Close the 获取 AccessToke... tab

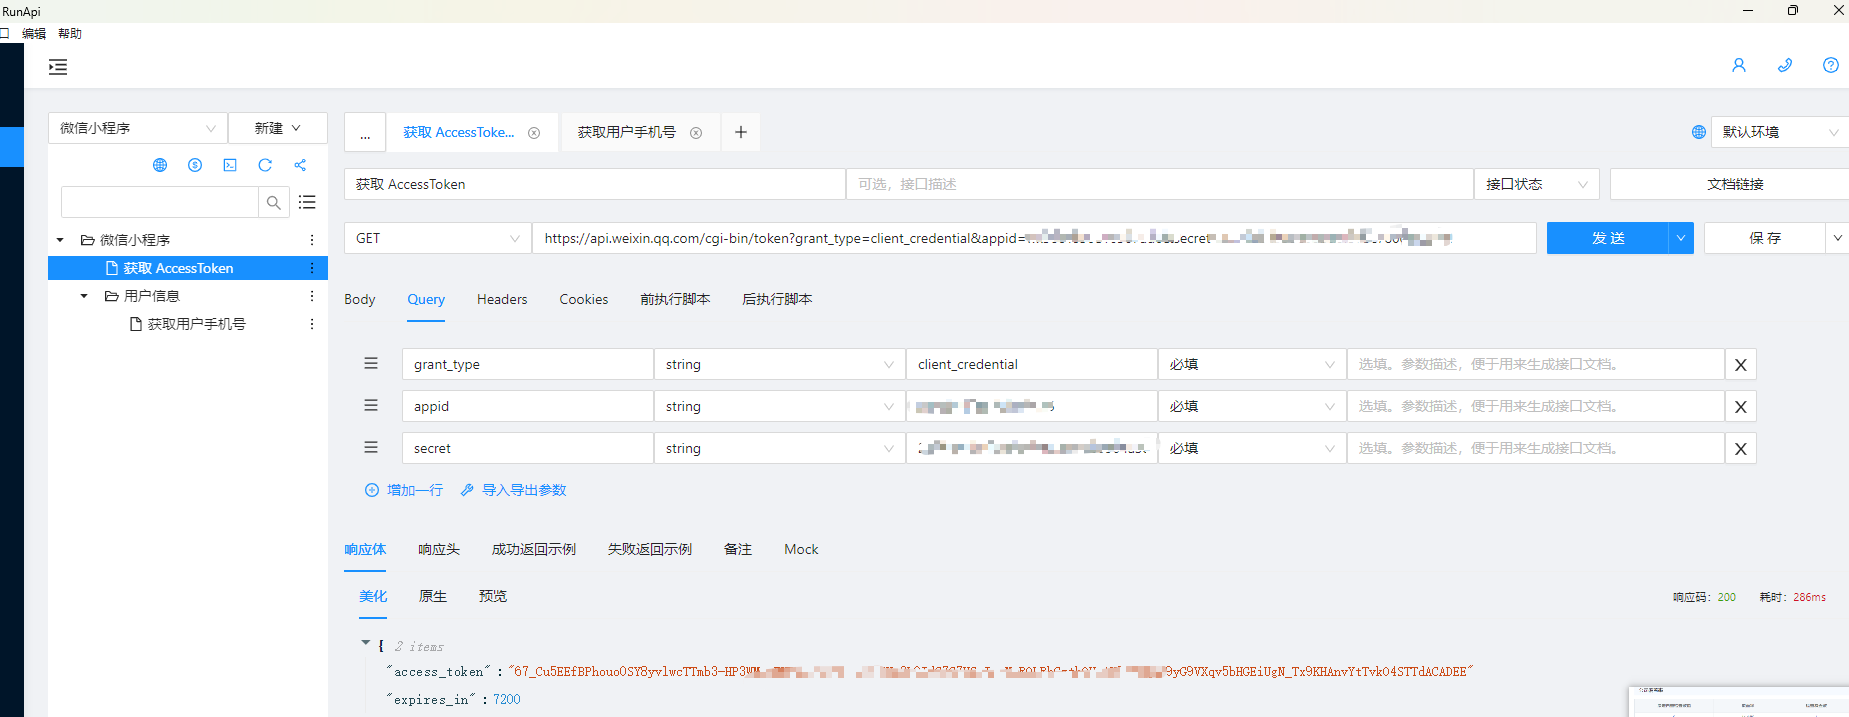tap(534, 133)
